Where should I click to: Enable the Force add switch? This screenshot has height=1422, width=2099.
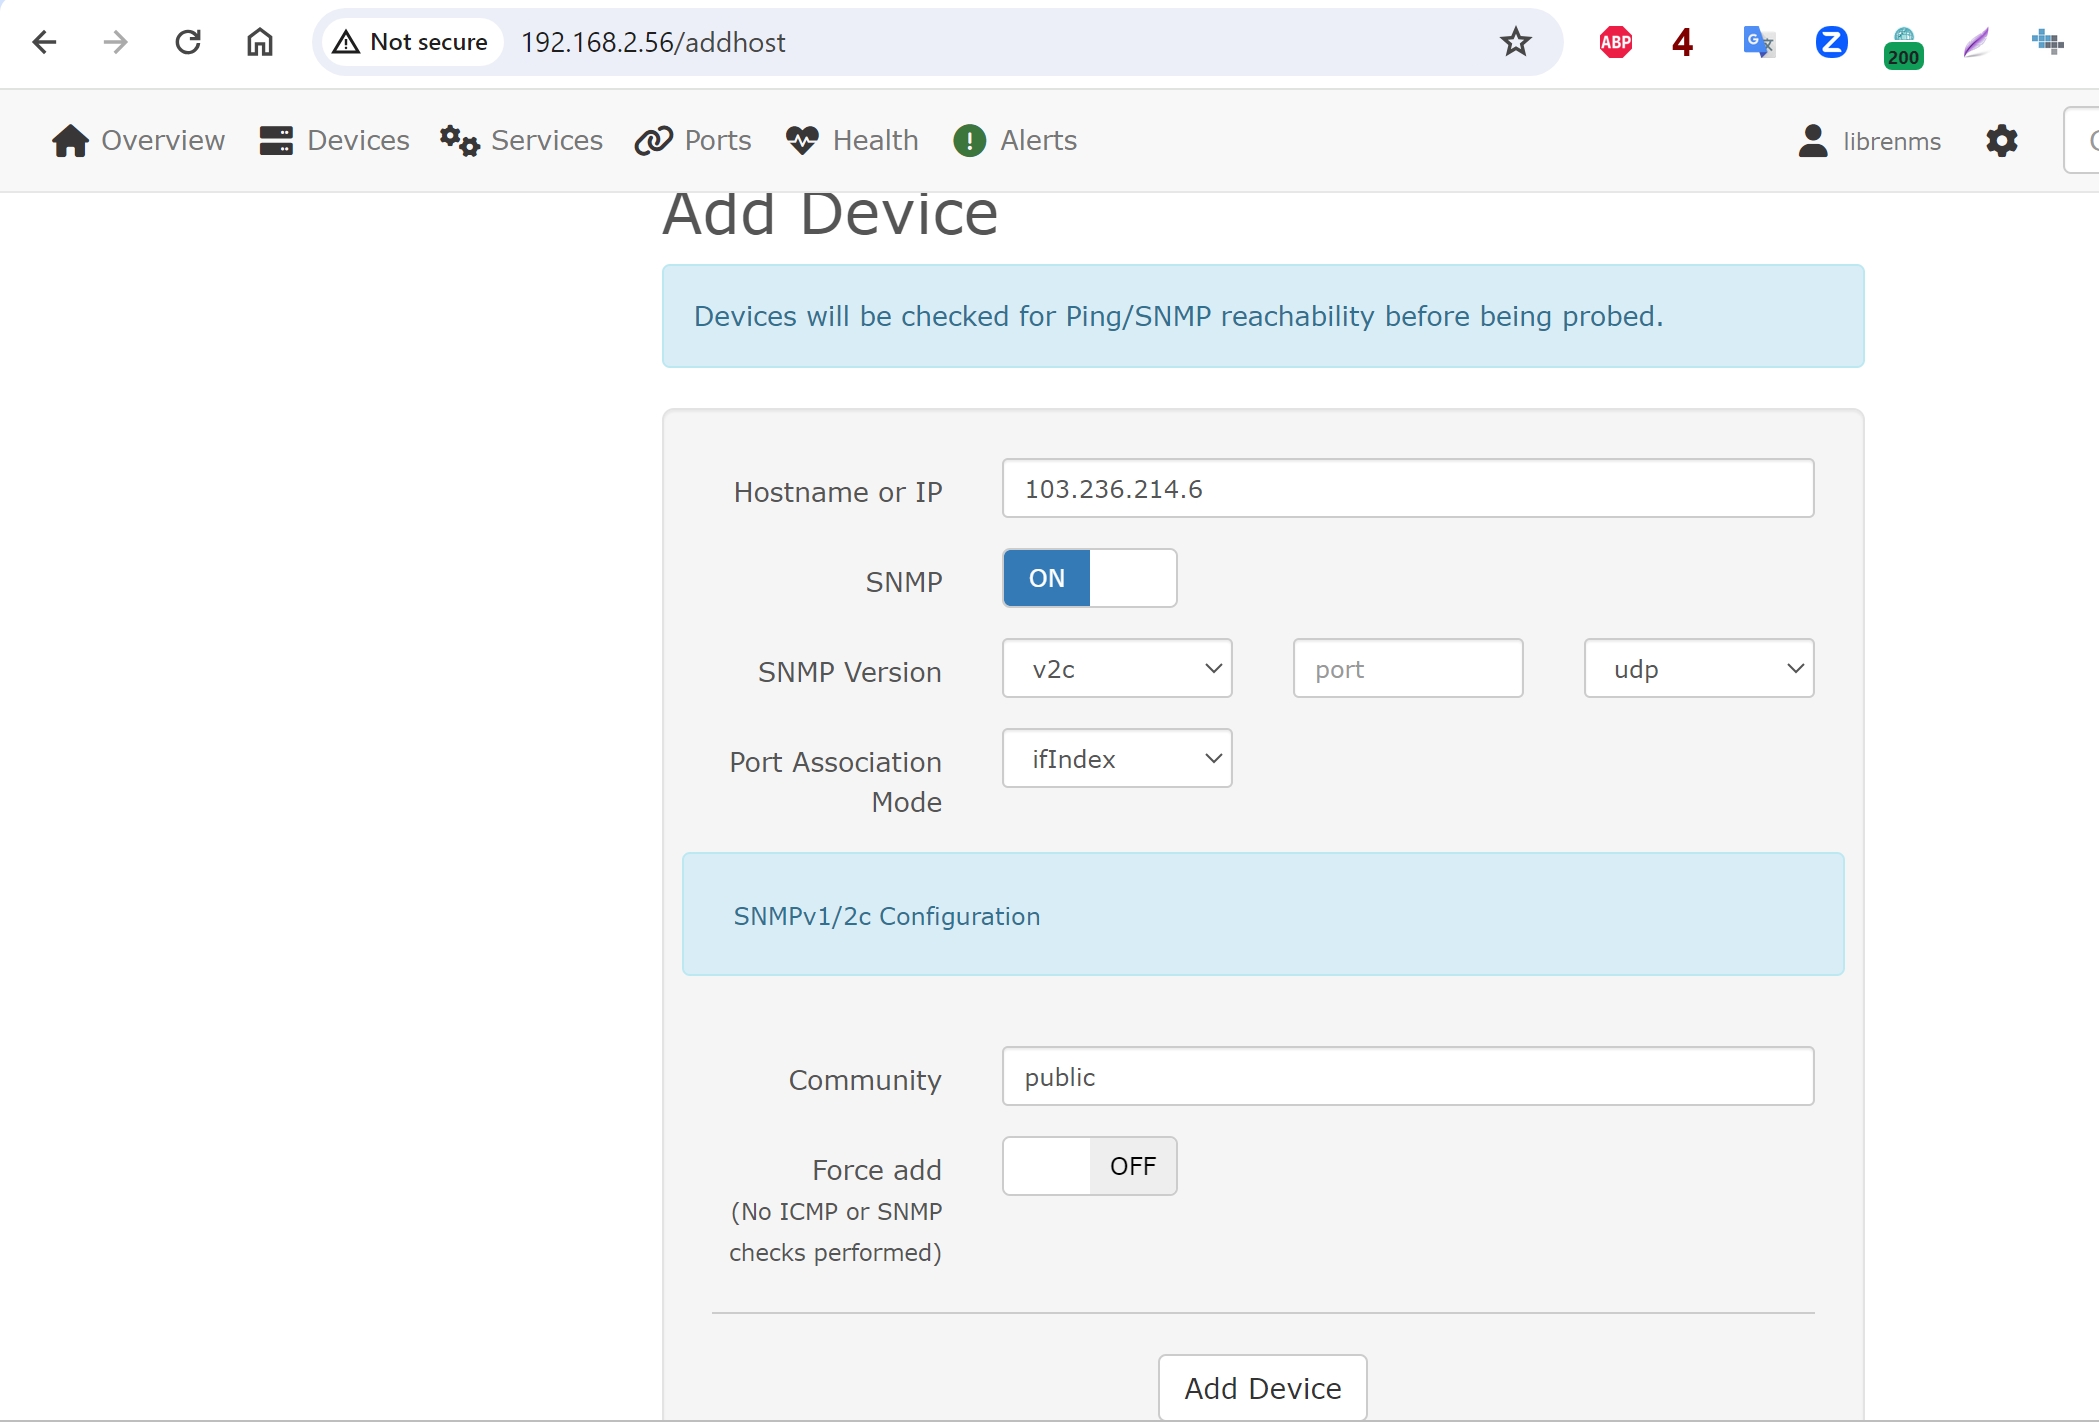(x=1089, y=1166)
